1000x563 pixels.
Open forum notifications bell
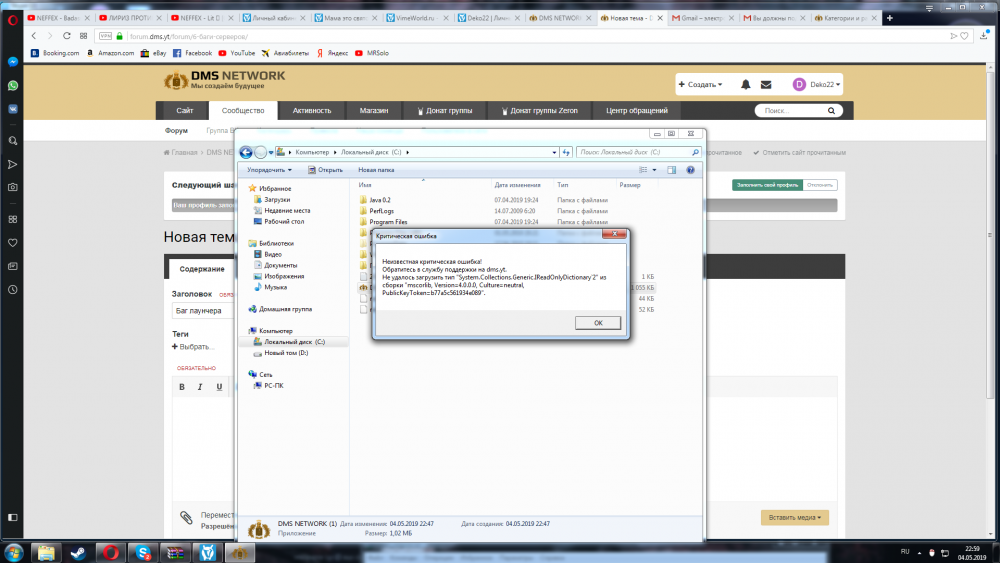coord(746,85)
